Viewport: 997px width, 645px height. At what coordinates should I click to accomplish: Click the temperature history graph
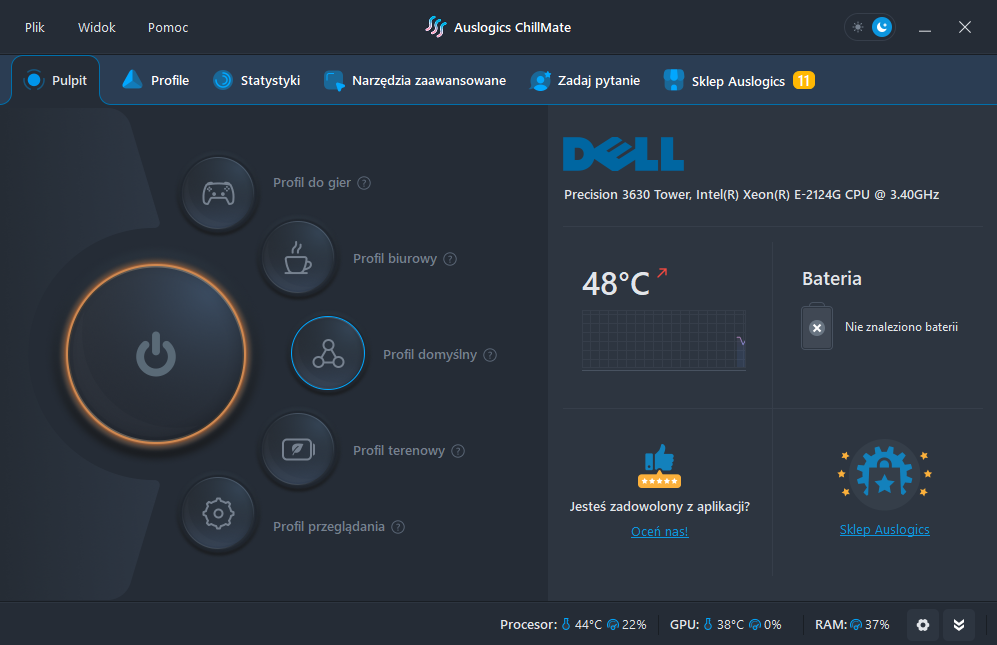pos(664,340)
